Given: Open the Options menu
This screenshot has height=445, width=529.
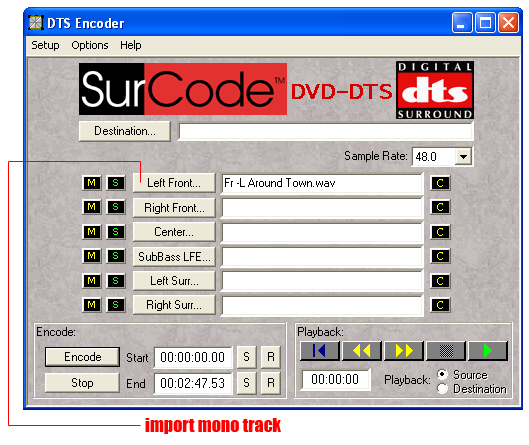Looking at the screenshot, I should [x=90, y=45].
